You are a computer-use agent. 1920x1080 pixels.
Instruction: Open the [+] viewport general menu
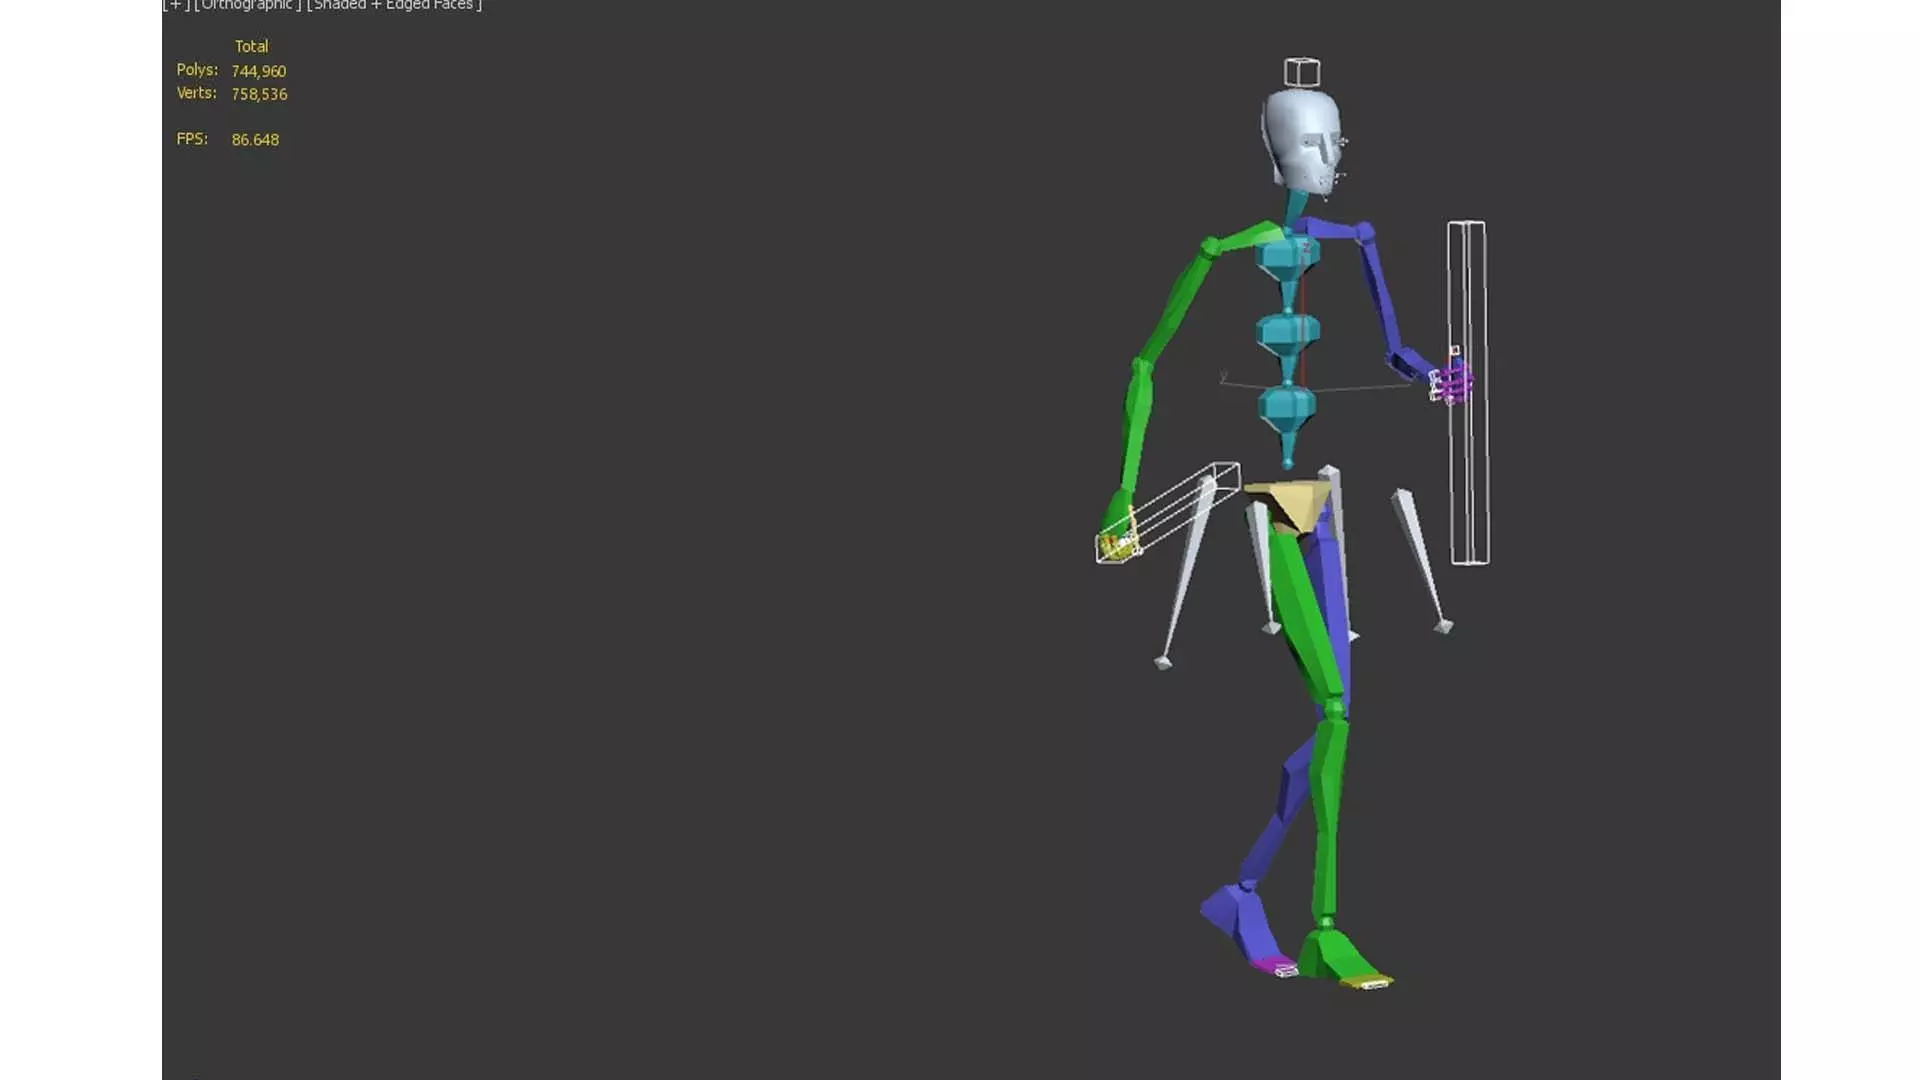(176, 5)
